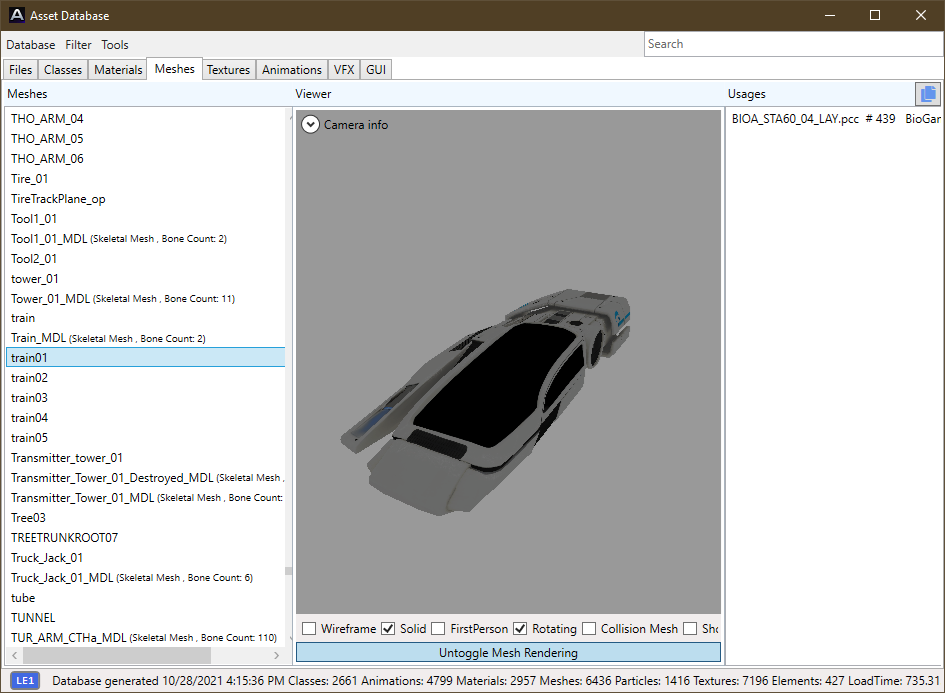
Task: Click the mesh list's left scroll arrow
Action: [14, 655]
